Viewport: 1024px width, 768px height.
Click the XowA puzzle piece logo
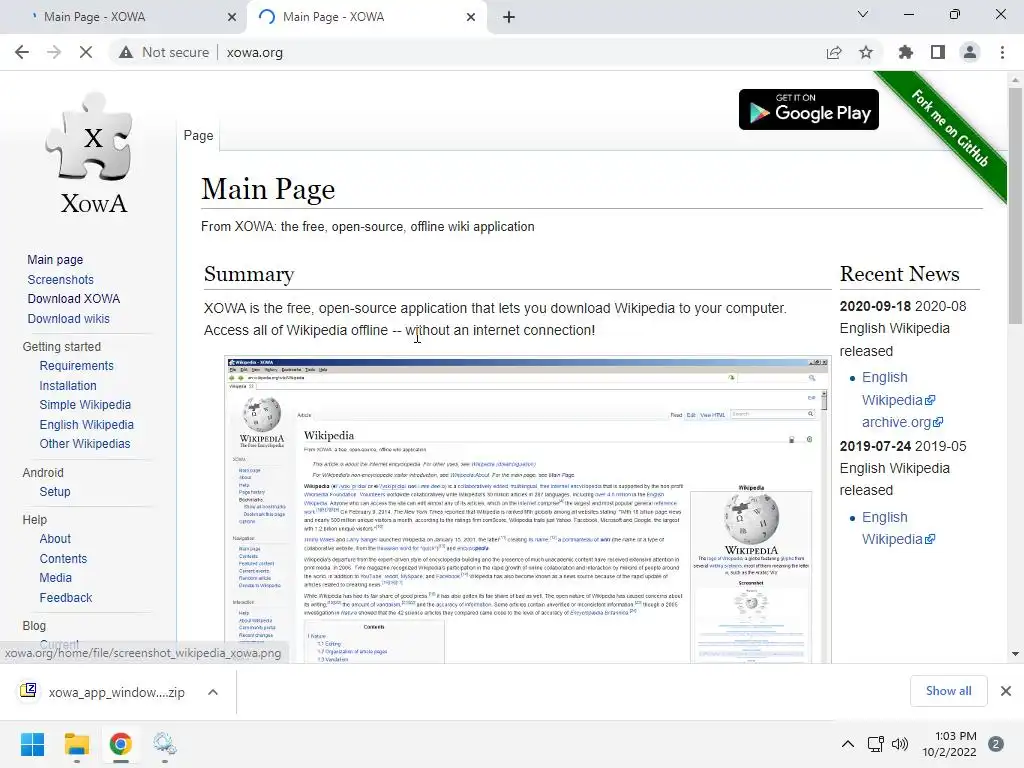[x=93, y=153]
